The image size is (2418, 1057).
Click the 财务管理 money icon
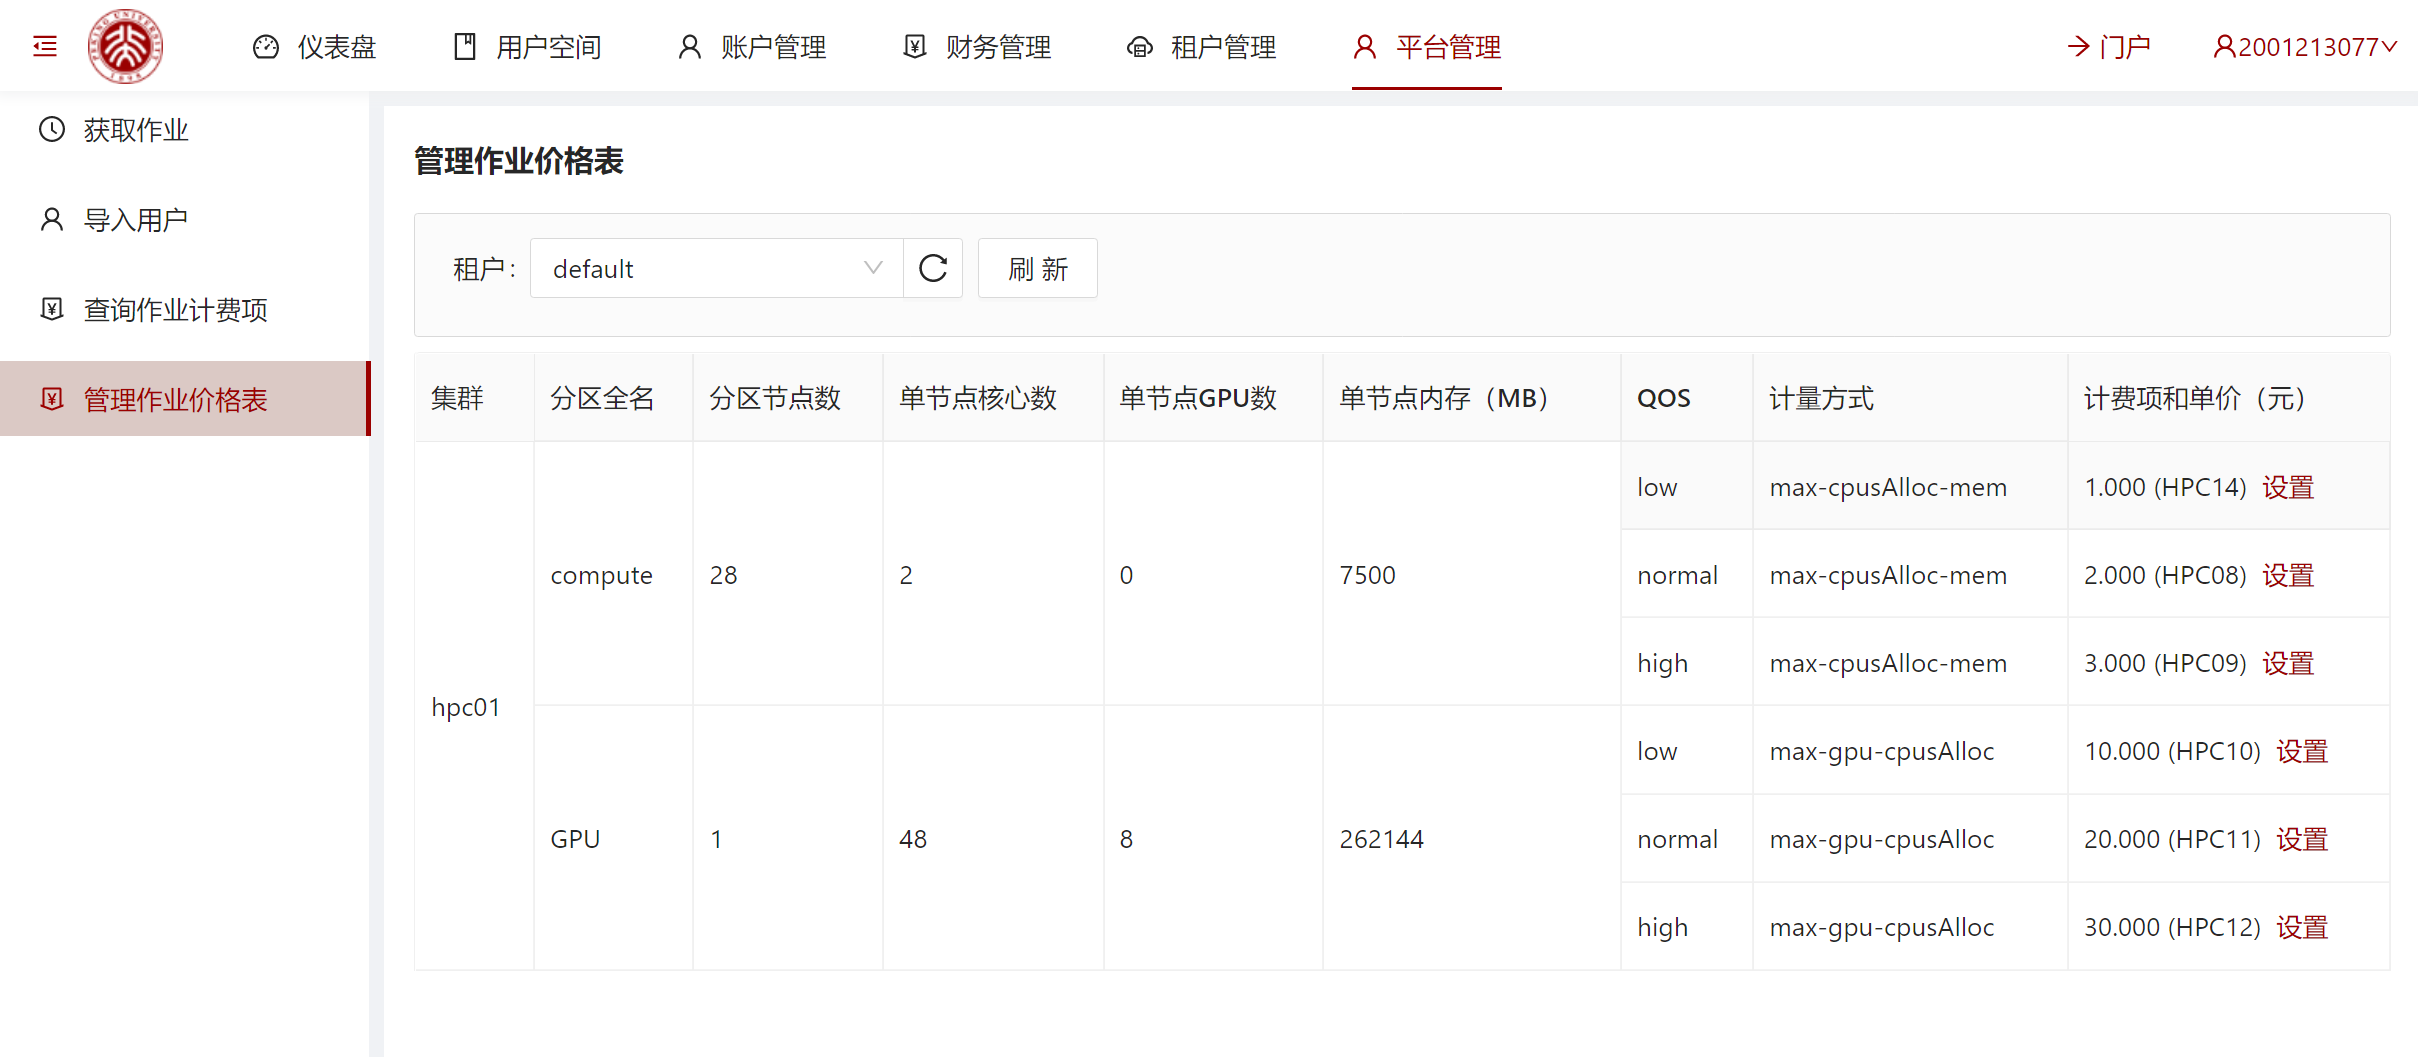click(x=913, y=46)
